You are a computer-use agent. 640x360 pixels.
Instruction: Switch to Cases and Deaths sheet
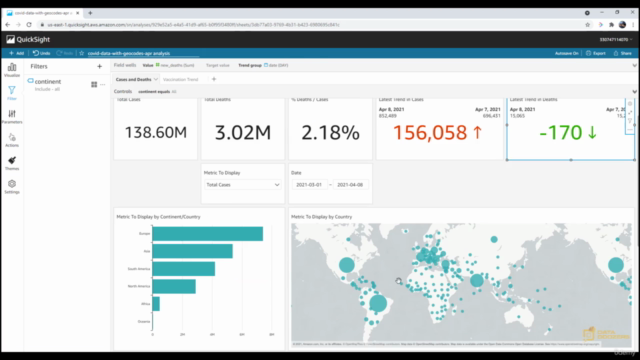pyautogui.click(x=133, y=79)
